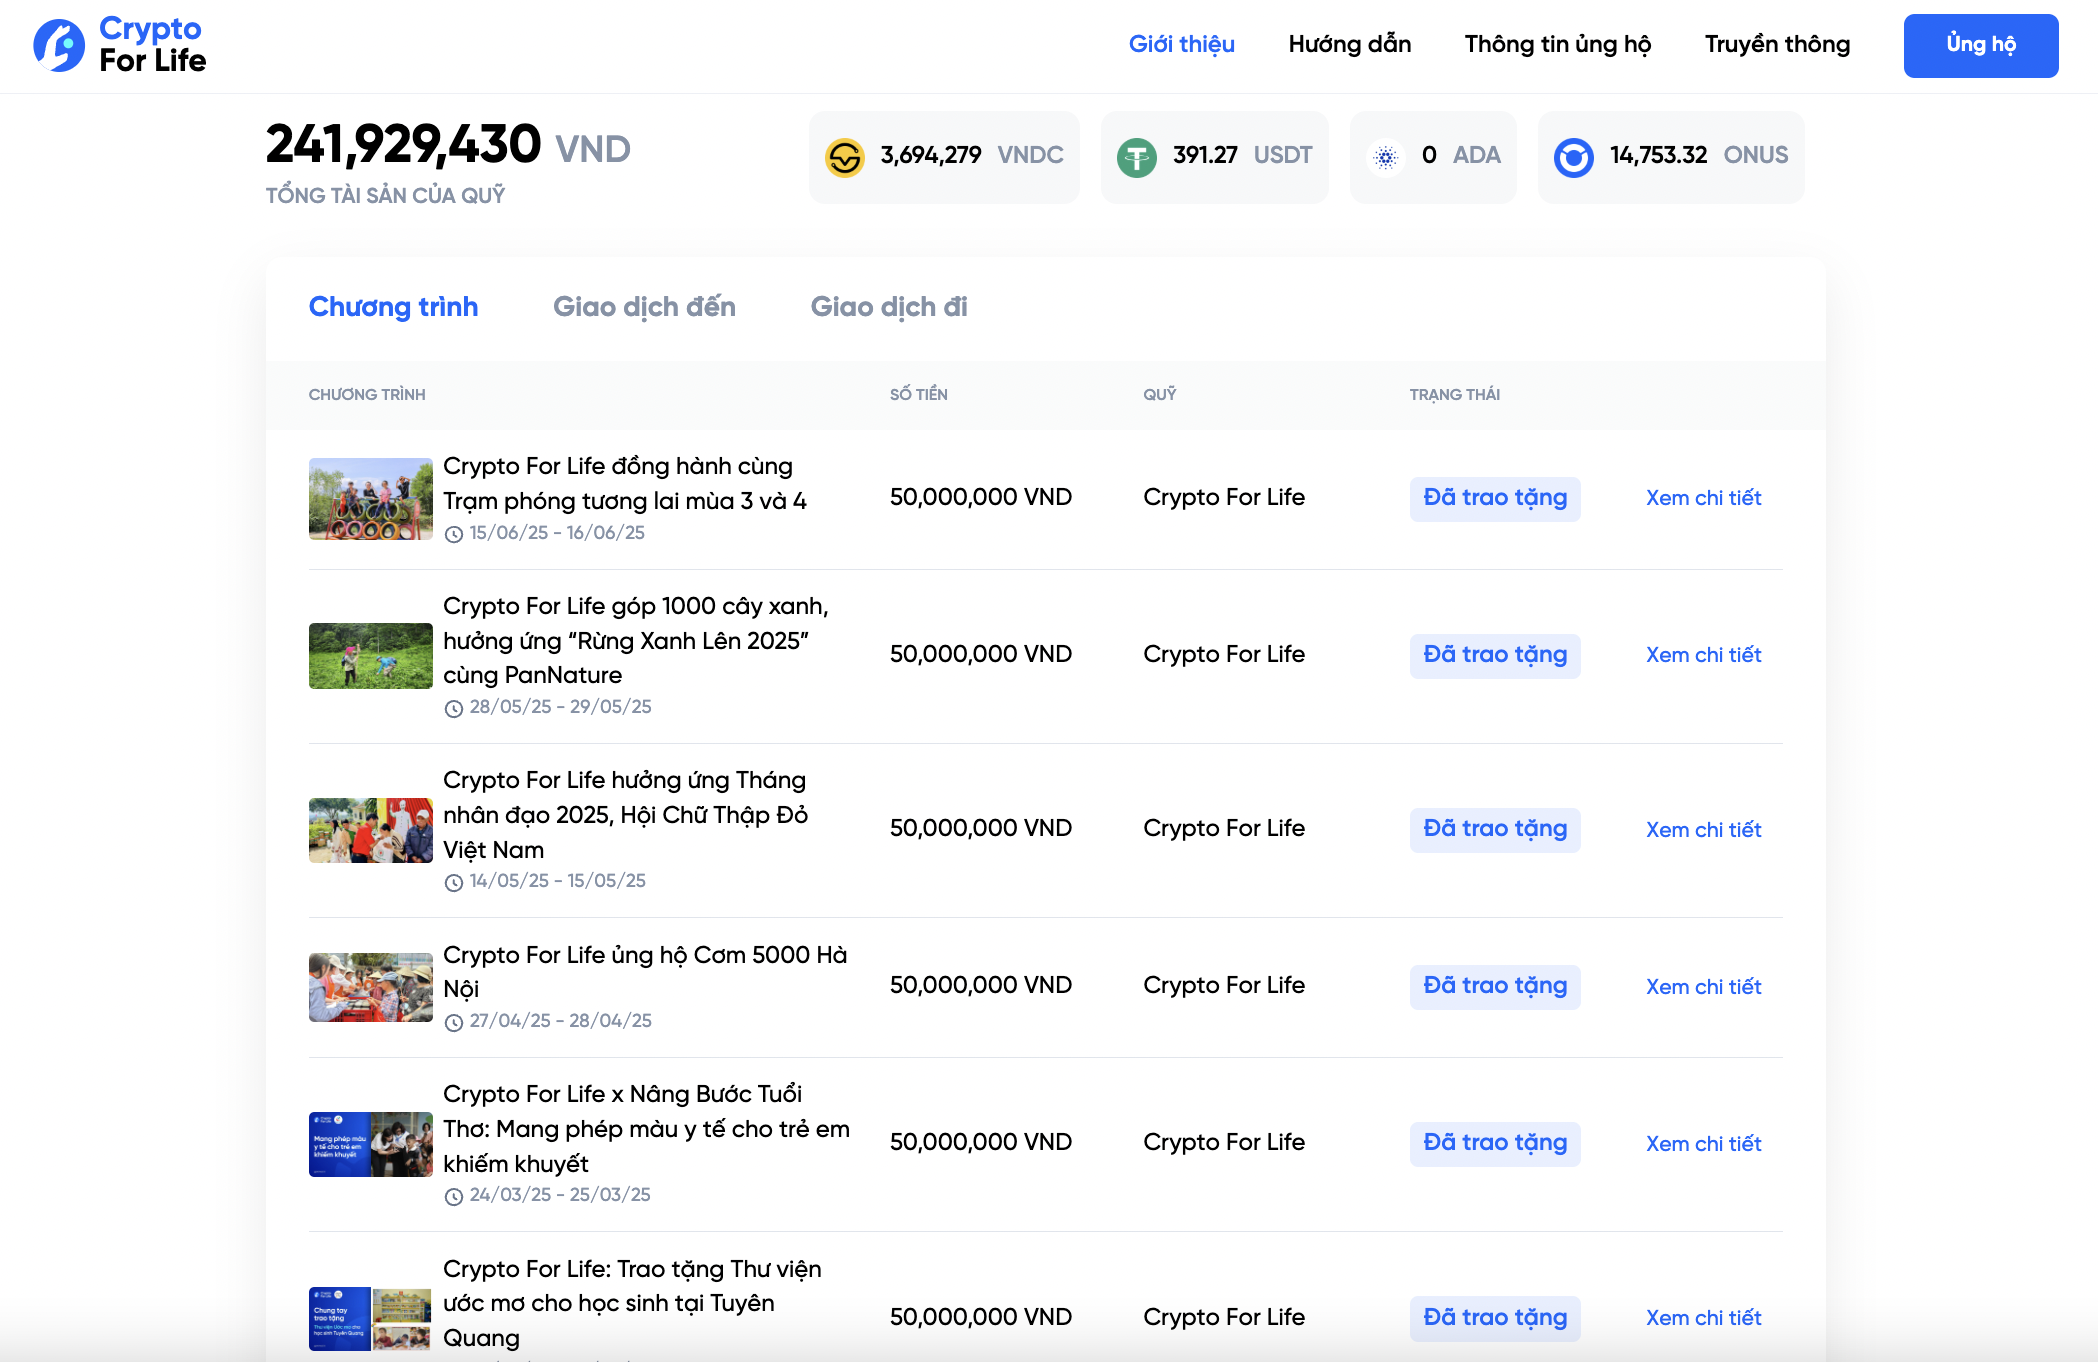
Task: View details of Trạm phóng tương lai program
Action: [1704, 498]
